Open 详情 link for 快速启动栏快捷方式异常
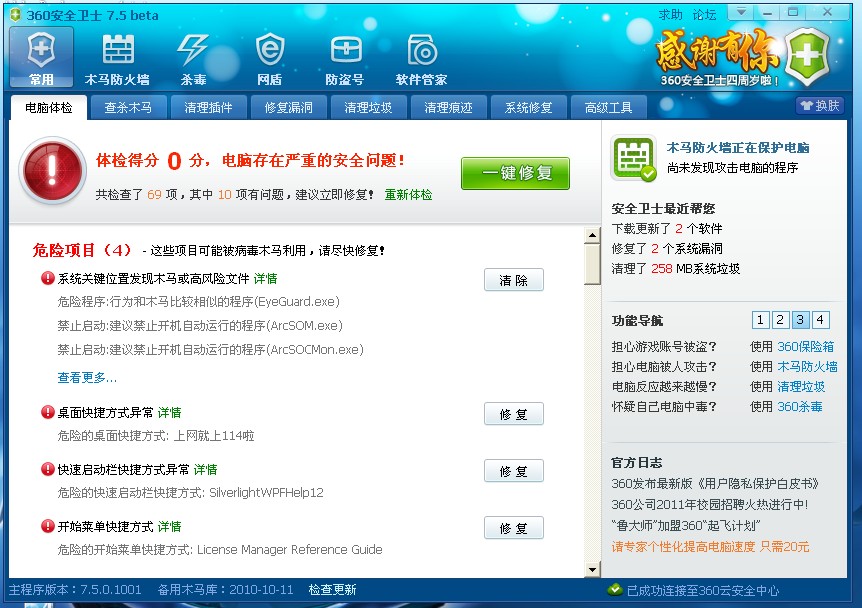 (x=206, y=469)
